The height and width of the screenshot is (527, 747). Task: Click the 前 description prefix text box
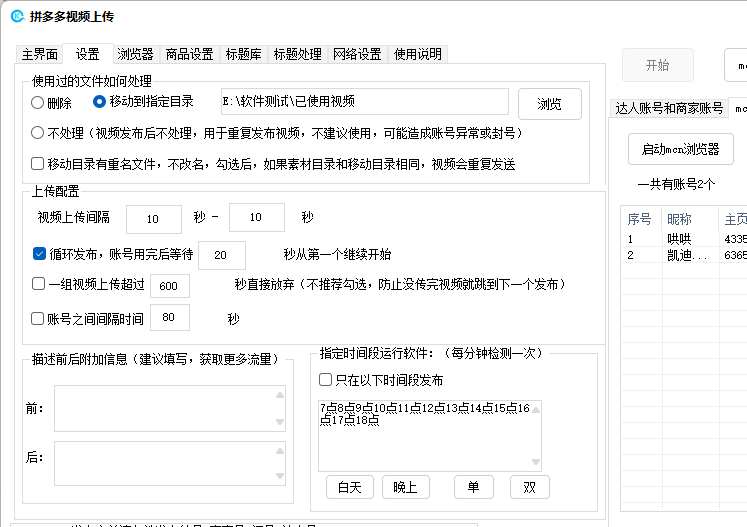(170, 409)
